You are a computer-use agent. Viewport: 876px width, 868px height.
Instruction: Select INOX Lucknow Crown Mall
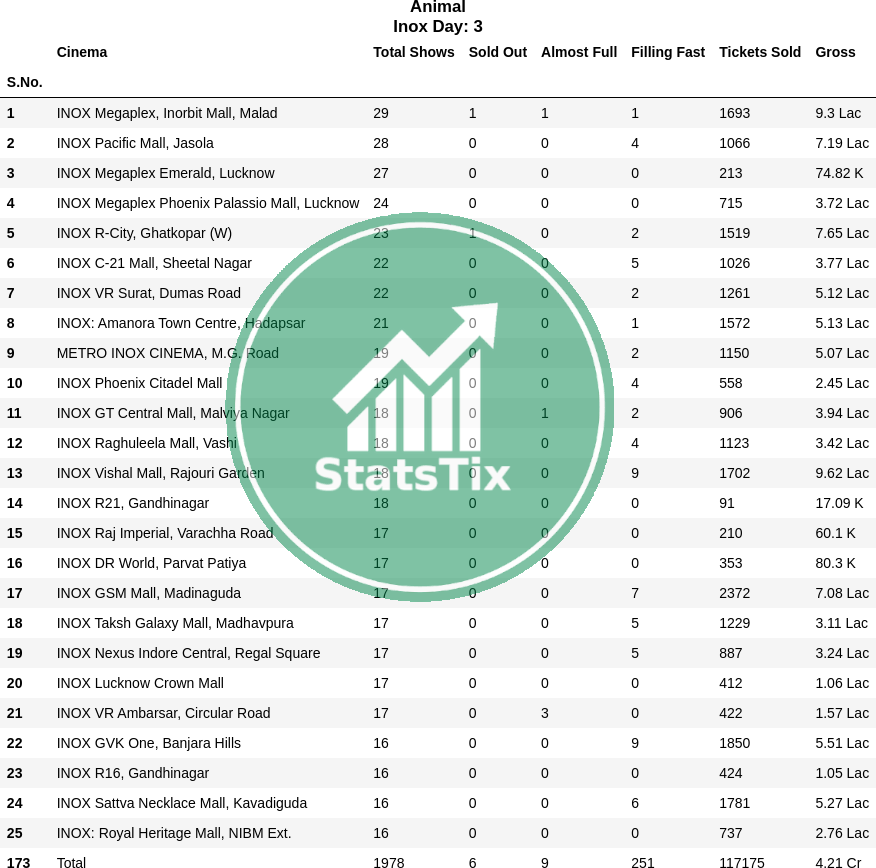coord(140,683)
